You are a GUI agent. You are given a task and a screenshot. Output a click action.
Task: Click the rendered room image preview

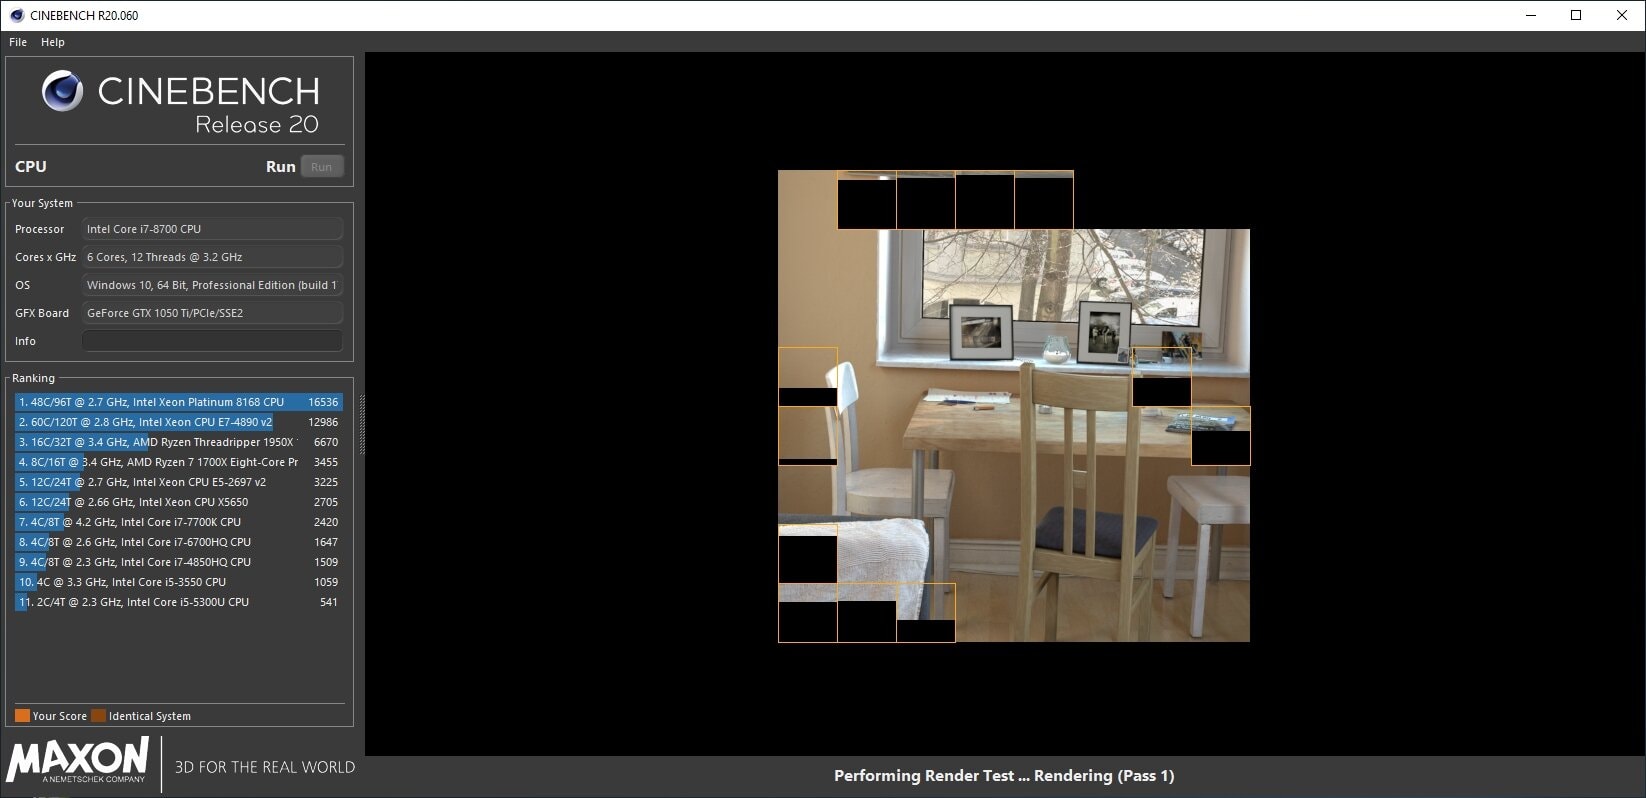tap(1014, 406)
